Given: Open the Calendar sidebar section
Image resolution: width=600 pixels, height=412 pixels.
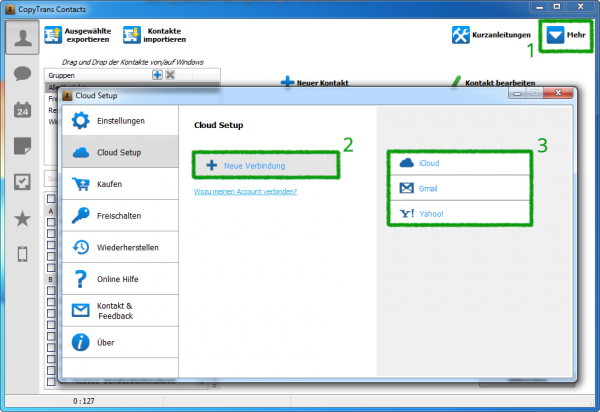Looking at the screenshot, I should pos(22,109).
